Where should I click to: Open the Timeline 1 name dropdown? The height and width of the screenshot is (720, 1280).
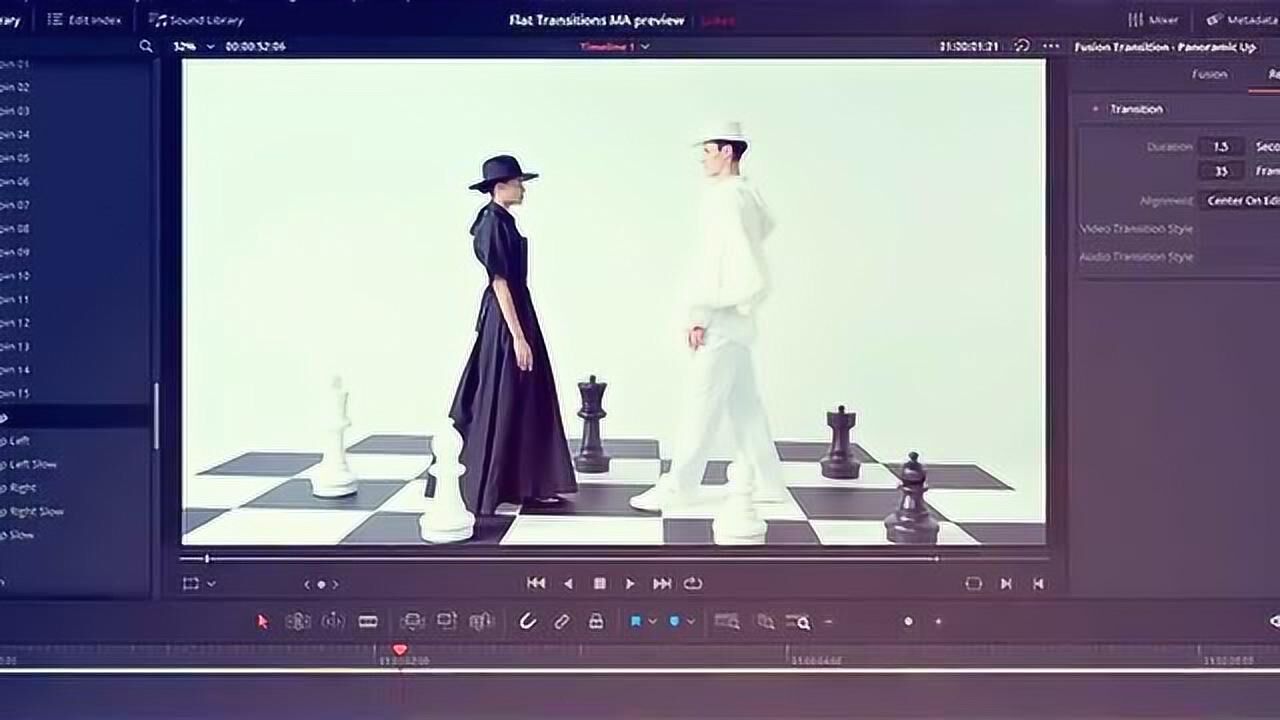[615, 46]
